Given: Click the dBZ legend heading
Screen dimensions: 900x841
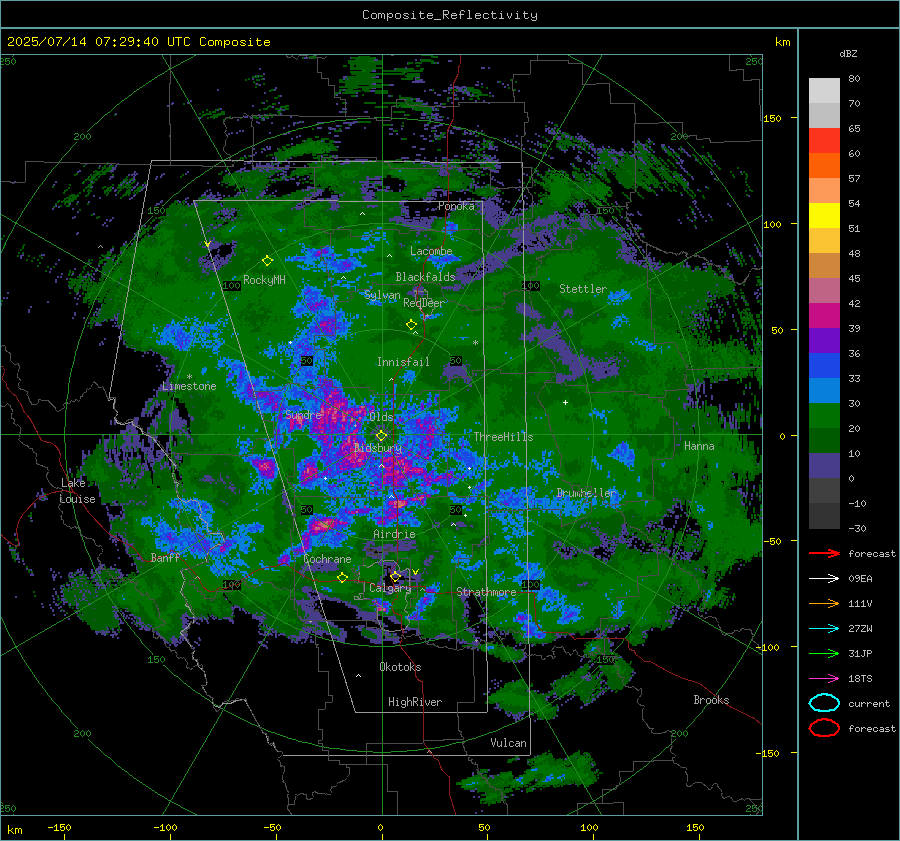Looking at the screenshot, I should [848, 54].
